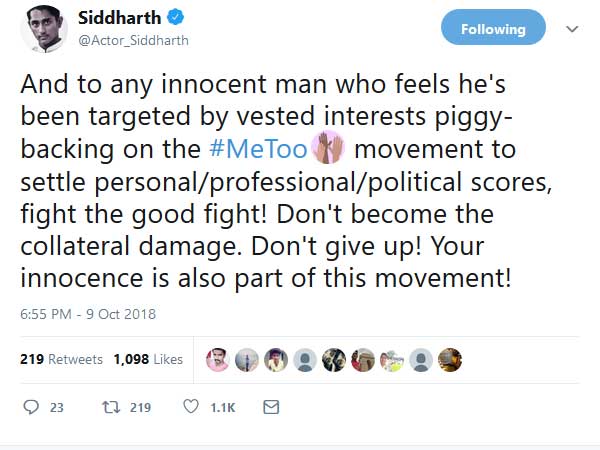Toggle the Following button

(x=493, y=29)
